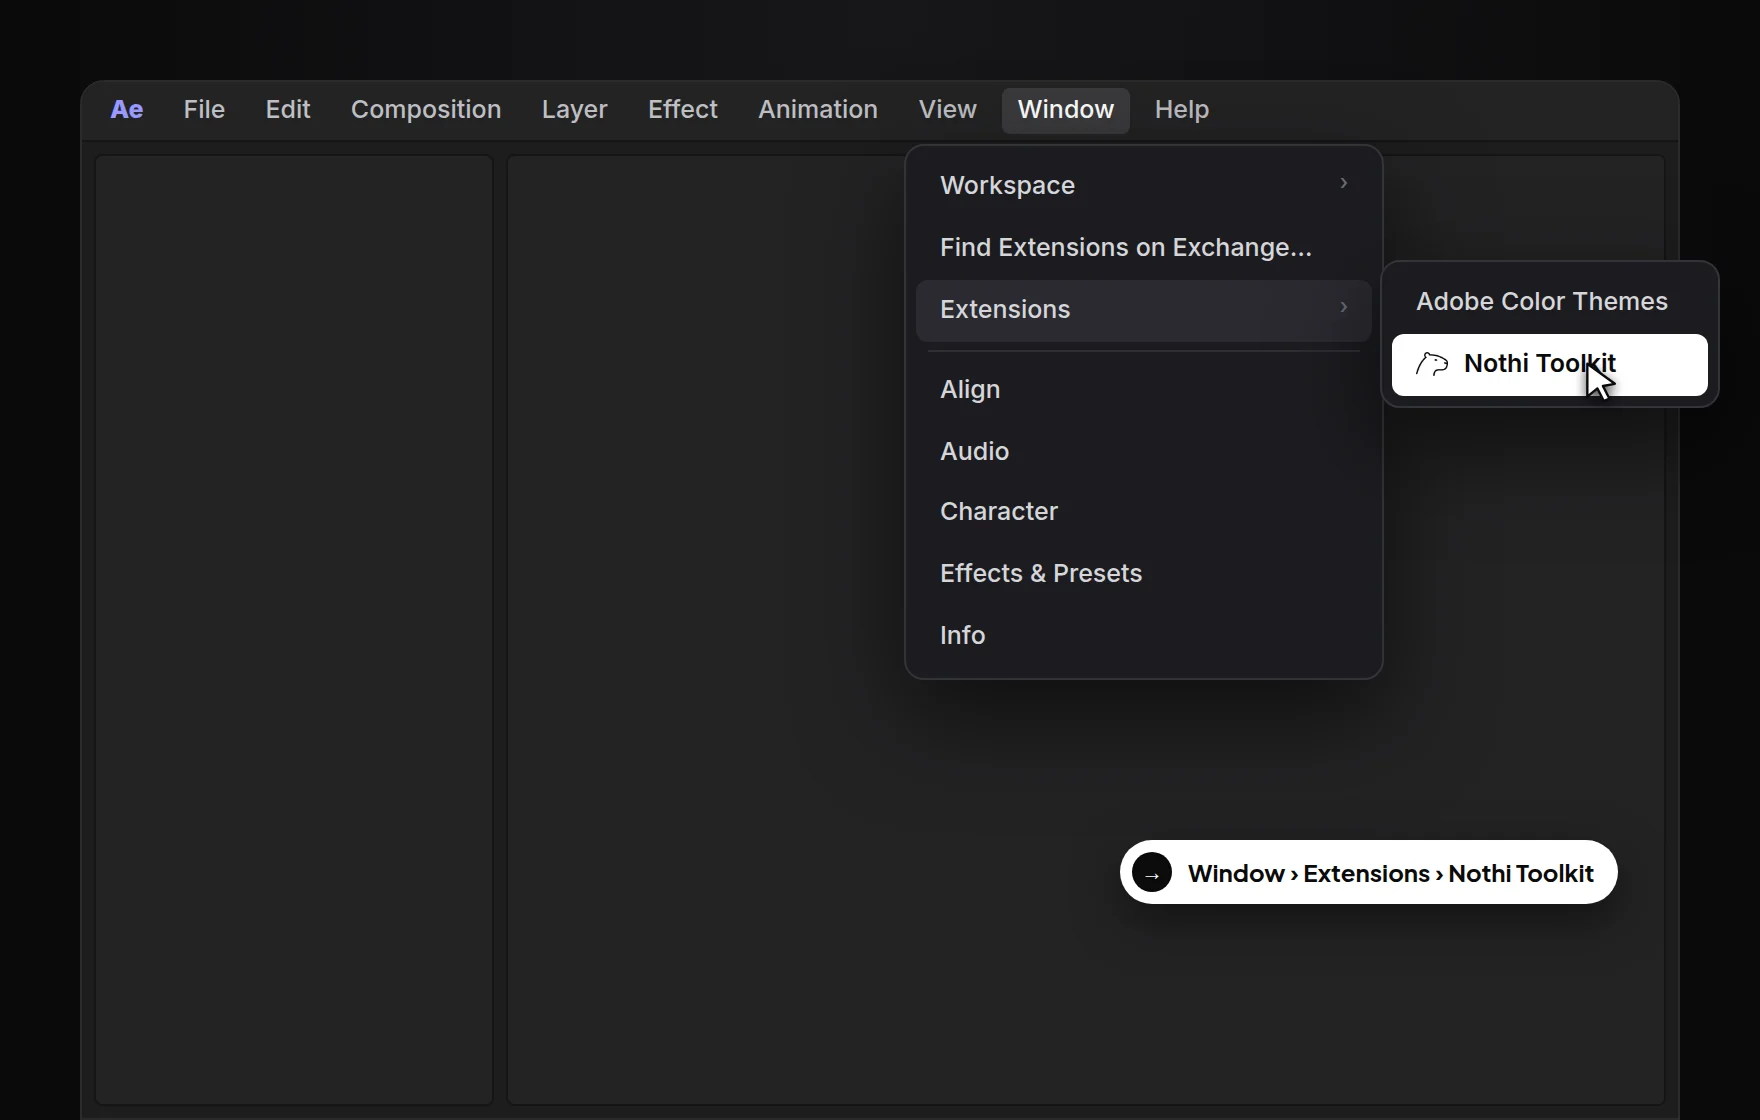Click the Nothi Toolkit animal icon
The image size is (1760, 1120).
(x=1432, y=364)
